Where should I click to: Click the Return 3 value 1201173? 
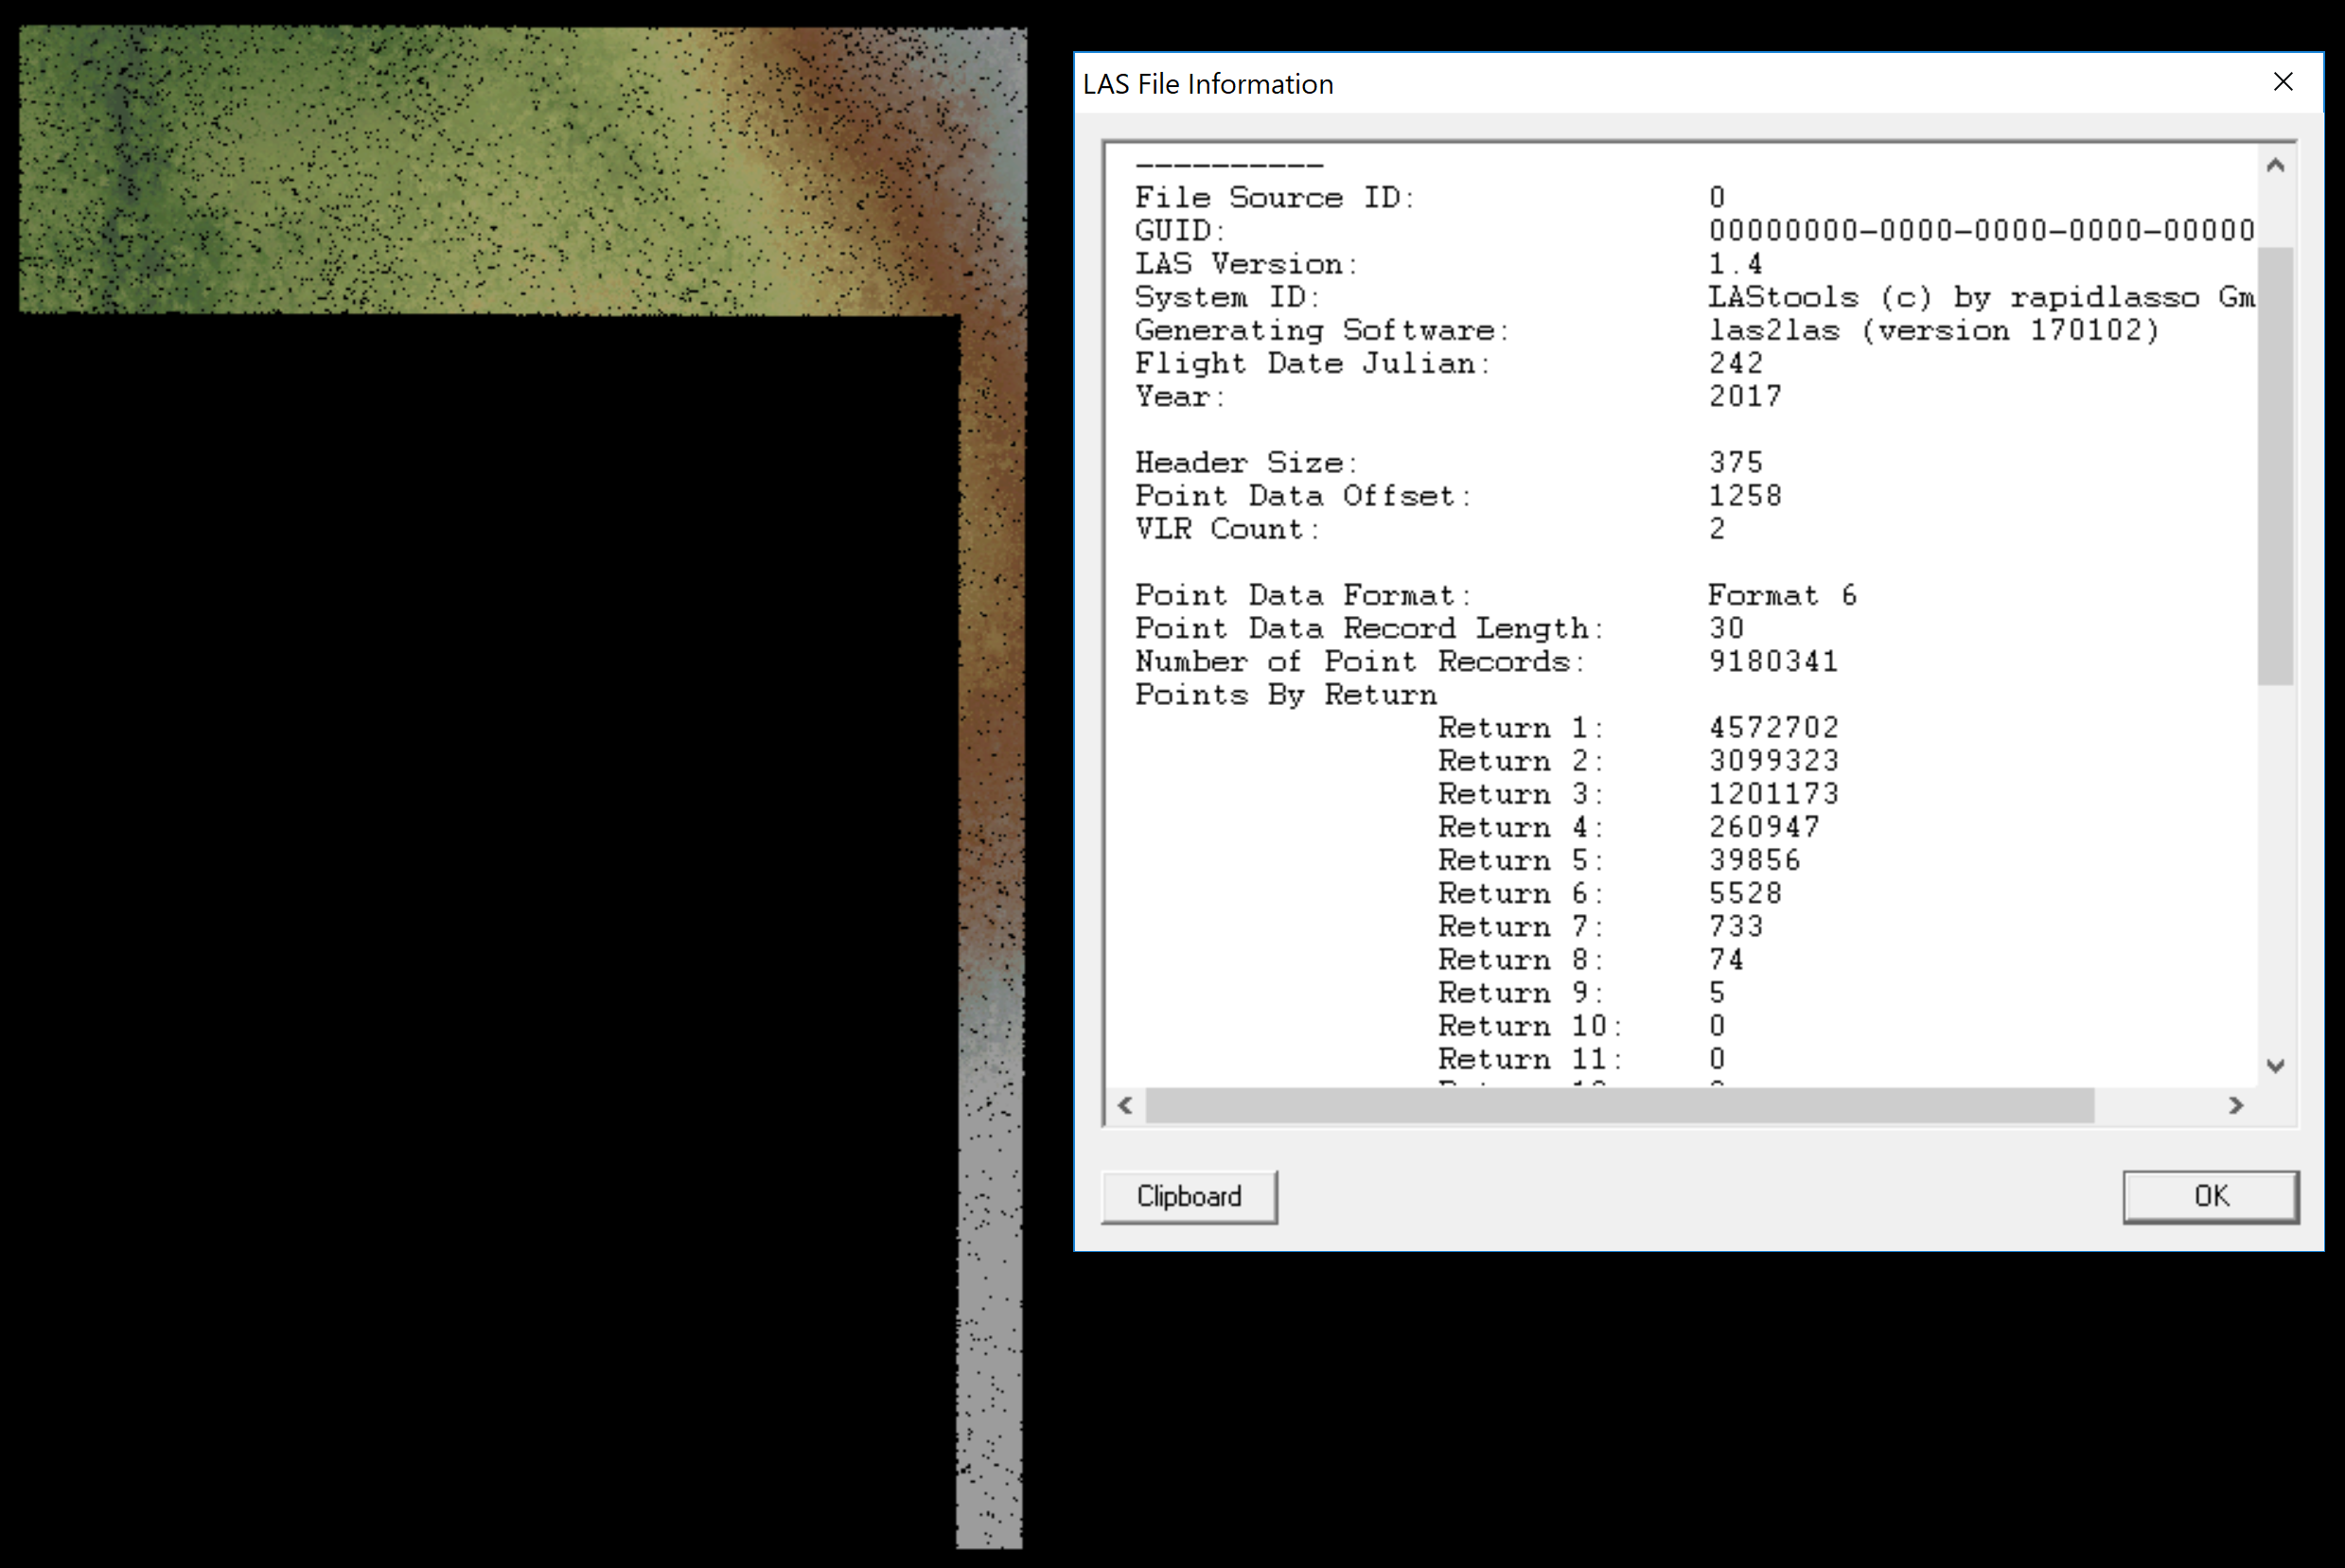click(x=1773, y=793)
